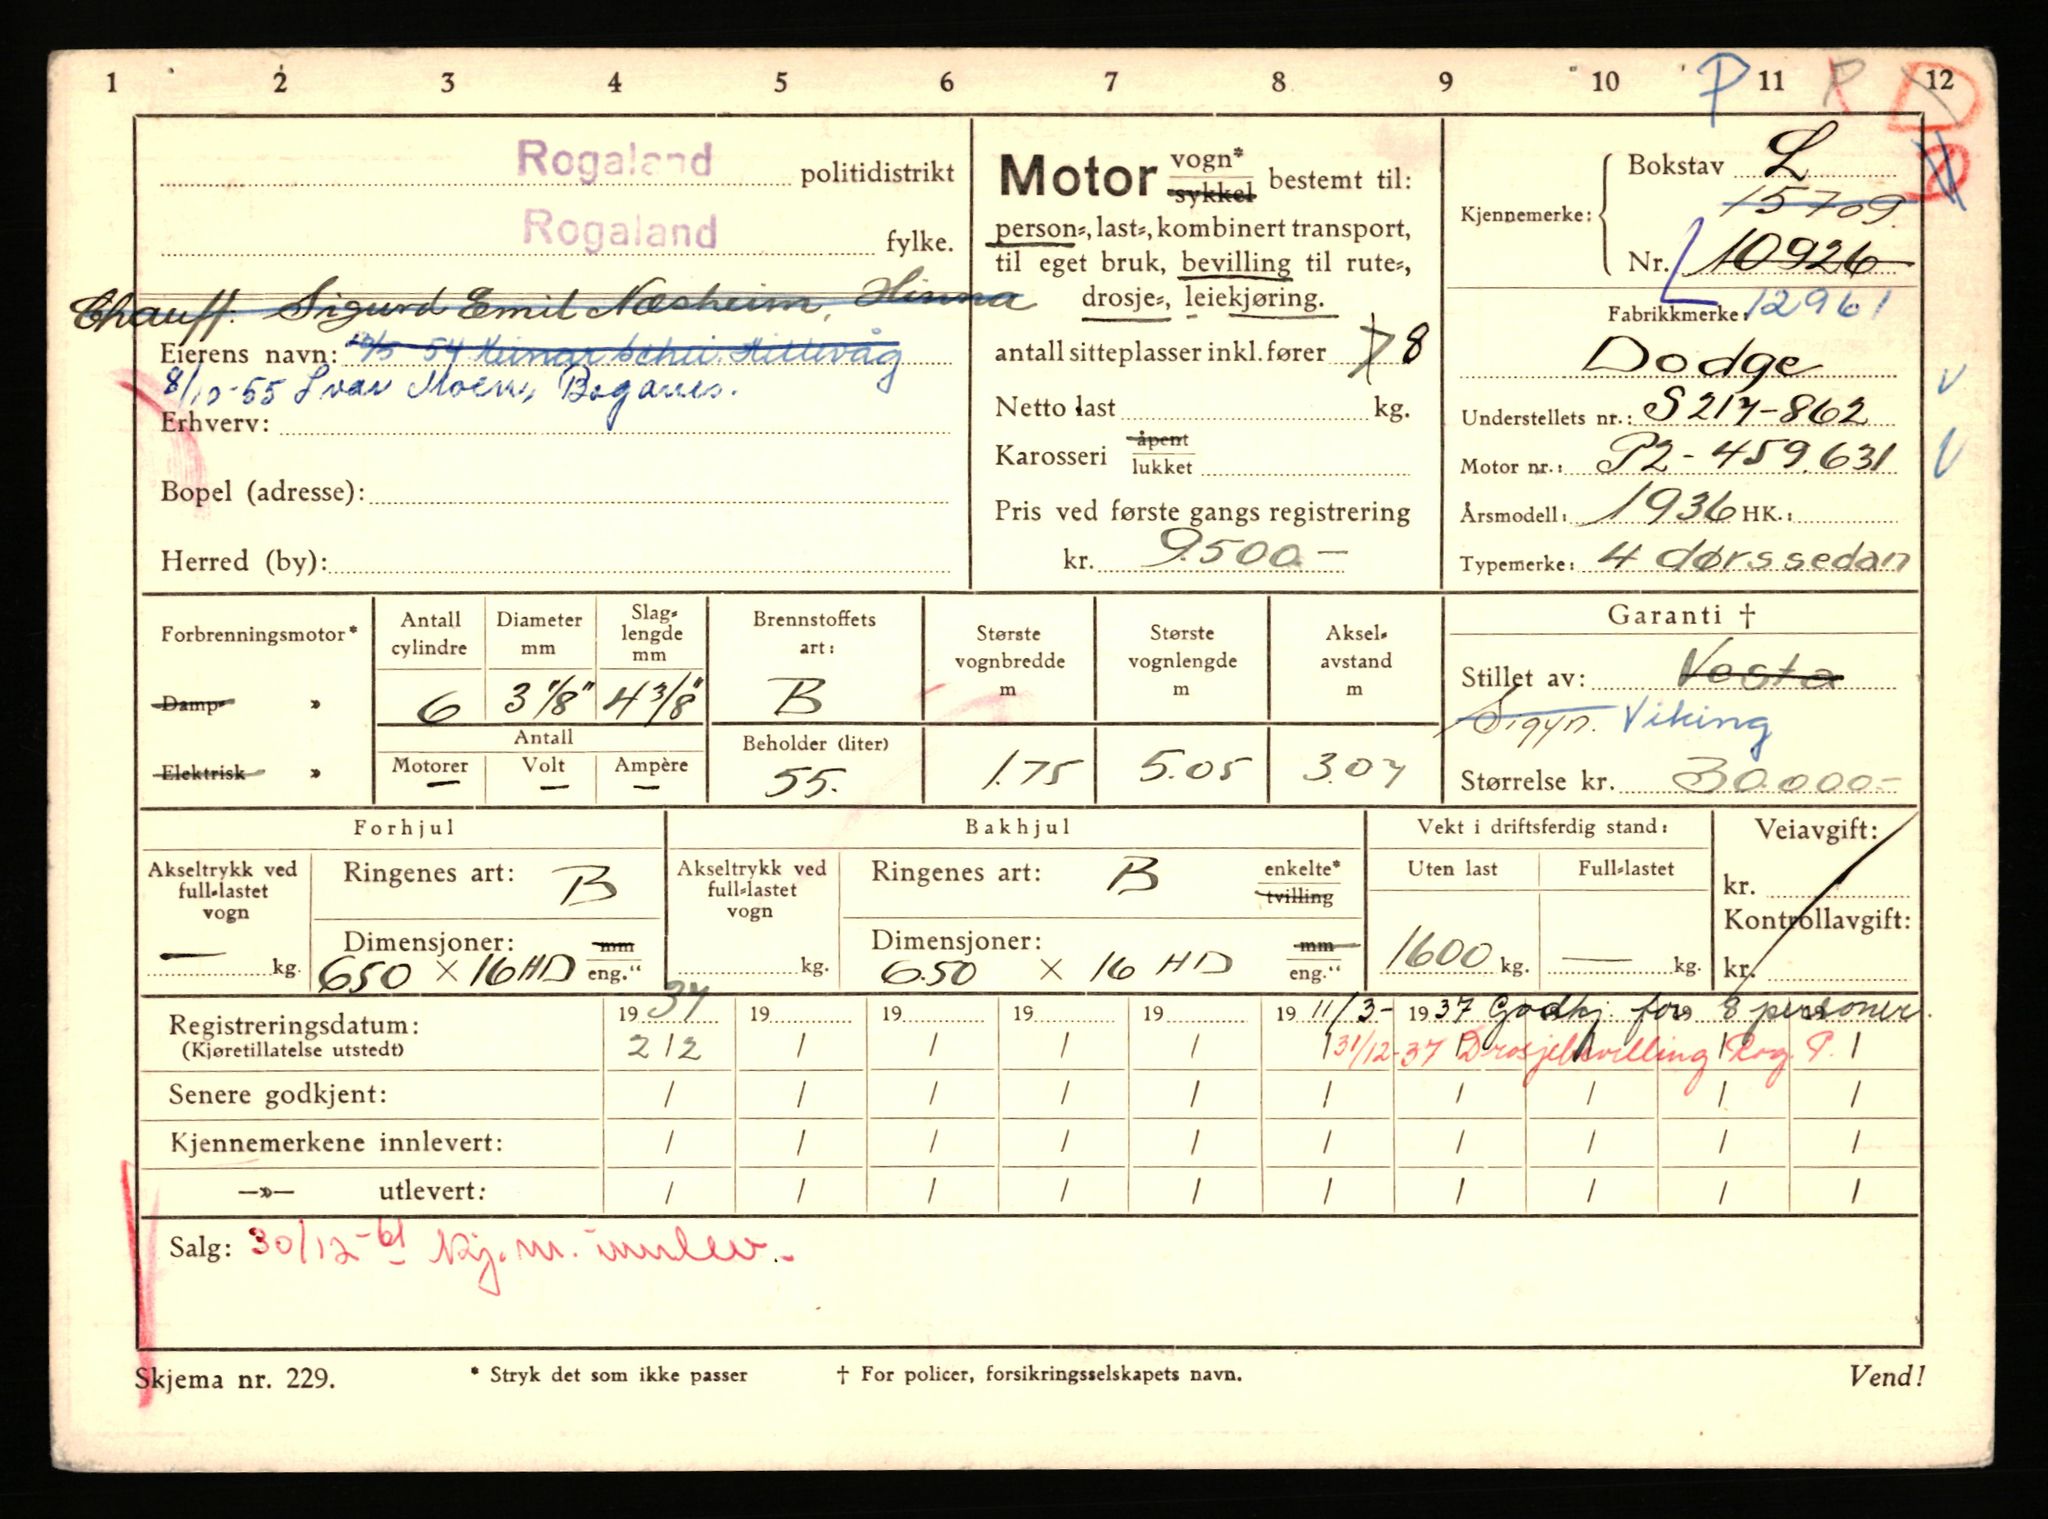2048x1519 pixels.
Task: Click the Skjema nr. 229 footer
Action: (x=234, y=1379)
